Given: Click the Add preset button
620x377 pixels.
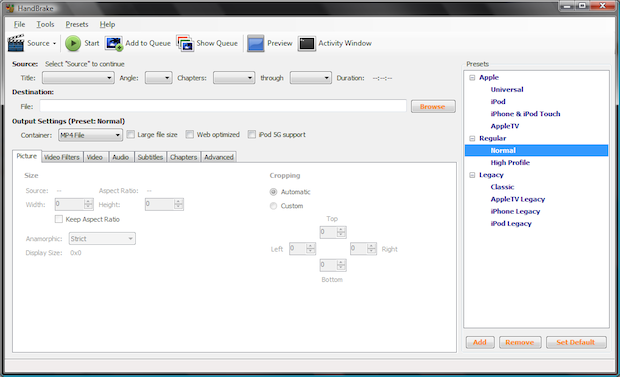Looking at the screenshot, I should tap(480, 342).
